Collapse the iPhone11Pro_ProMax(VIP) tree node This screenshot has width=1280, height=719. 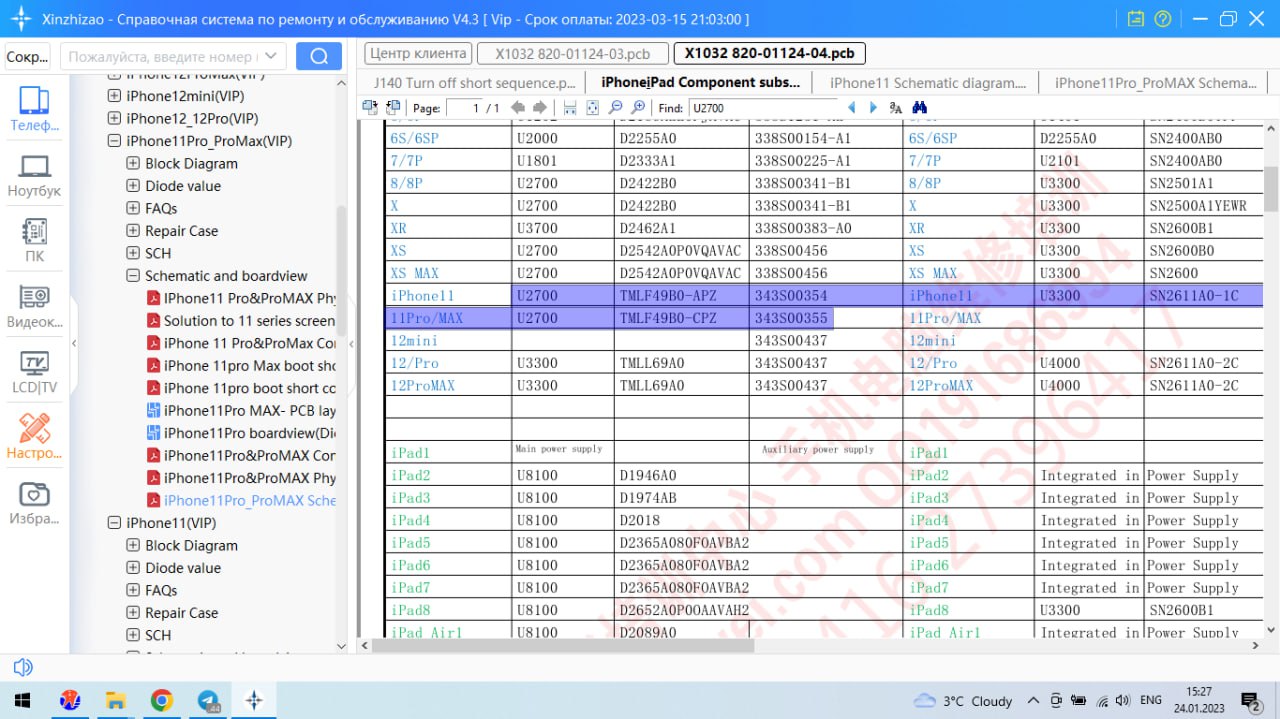(115, 141)
